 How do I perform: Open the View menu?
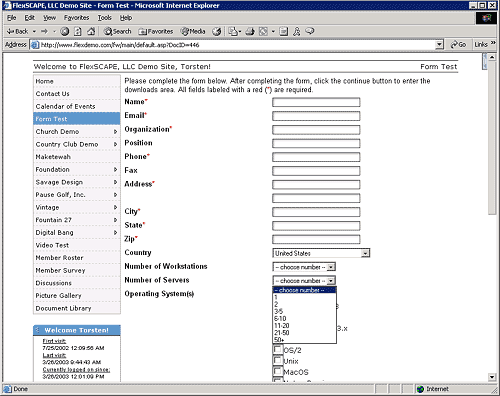tap(49, 18)
